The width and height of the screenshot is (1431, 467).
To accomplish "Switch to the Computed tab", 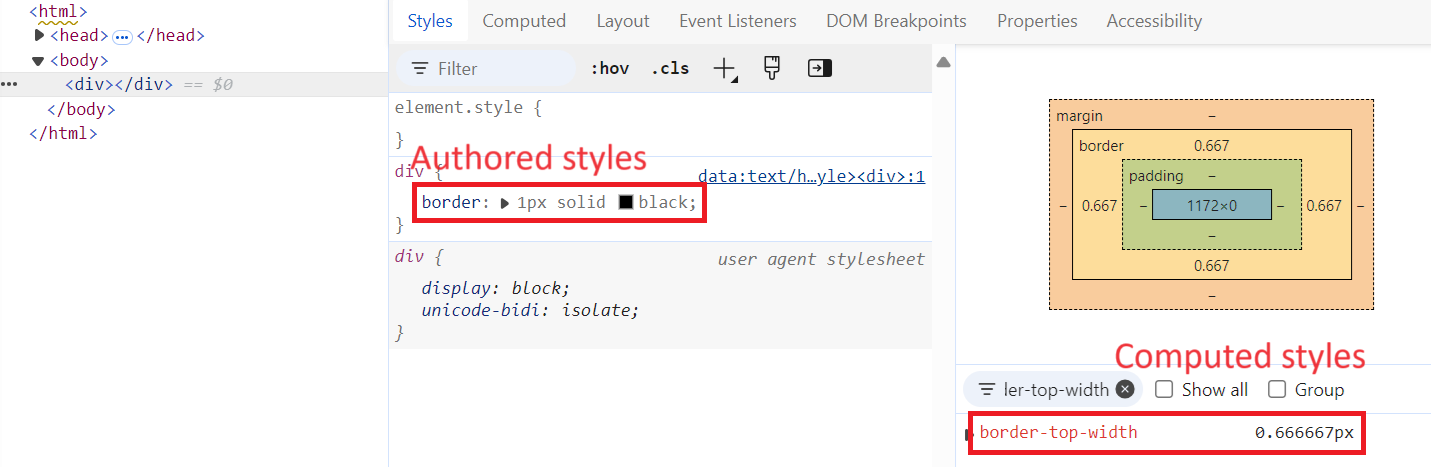I will point(524,20).
